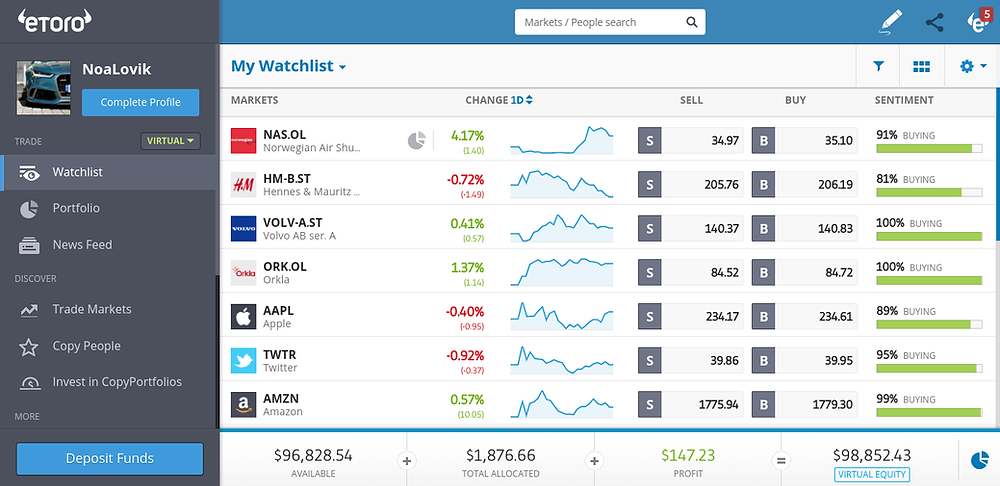The width and height of the screenshot is (1000, 486).
Task: Go to Trade Markets
Action: (109, 310)
